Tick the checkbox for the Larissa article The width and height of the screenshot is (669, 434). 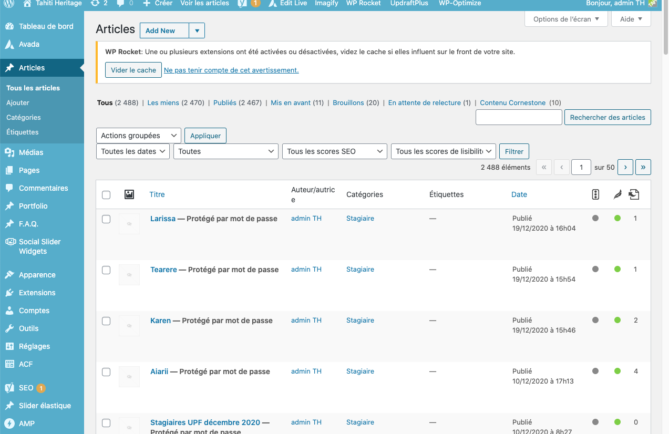click(x=106, y=219)
